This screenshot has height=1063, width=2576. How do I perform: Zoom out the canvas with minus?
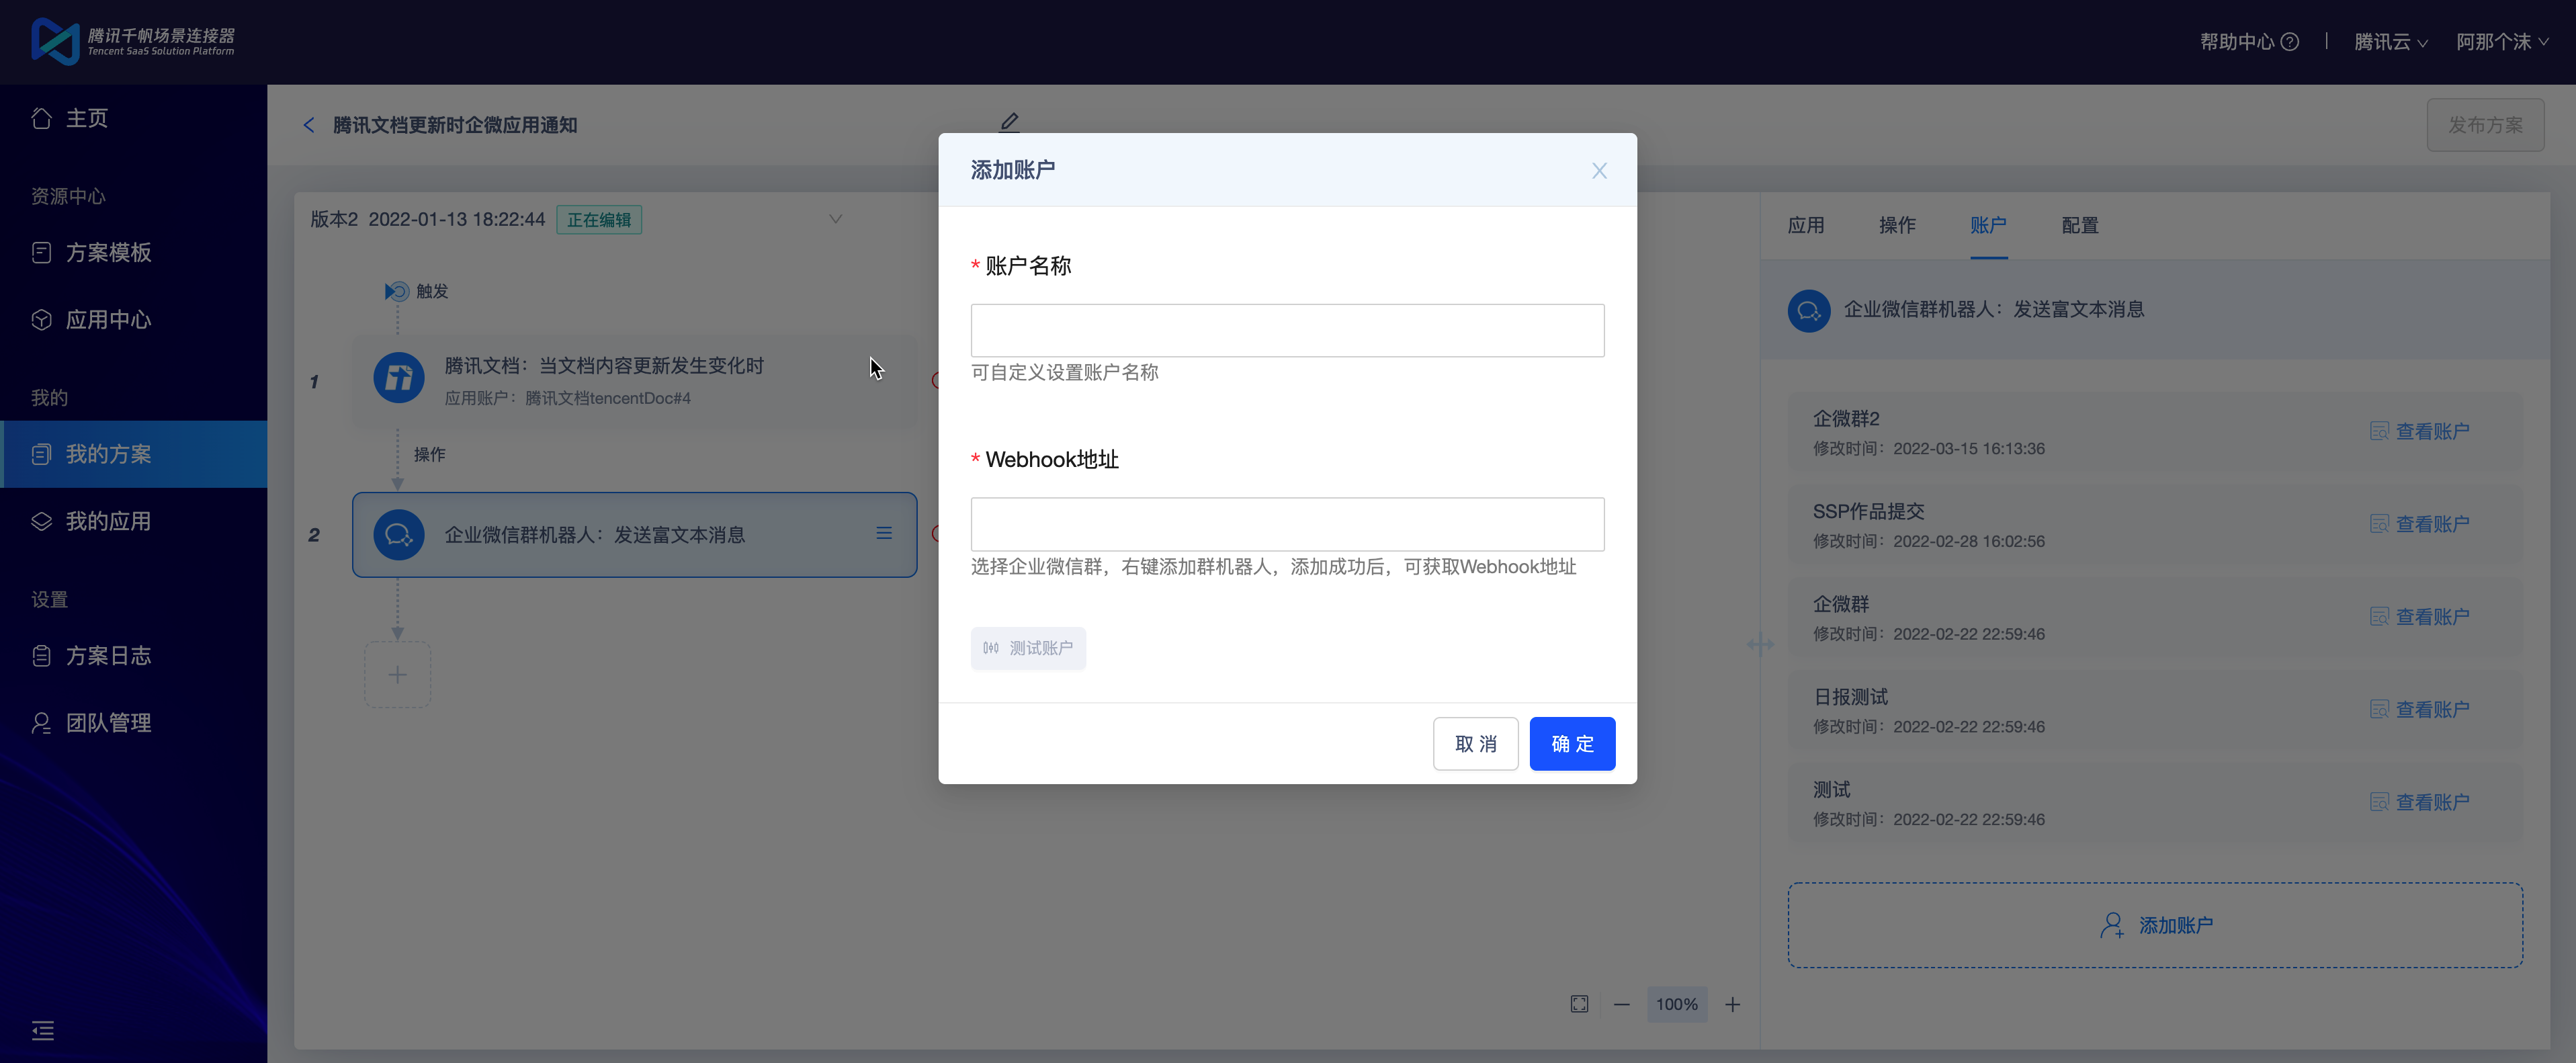[1622, 1004]
